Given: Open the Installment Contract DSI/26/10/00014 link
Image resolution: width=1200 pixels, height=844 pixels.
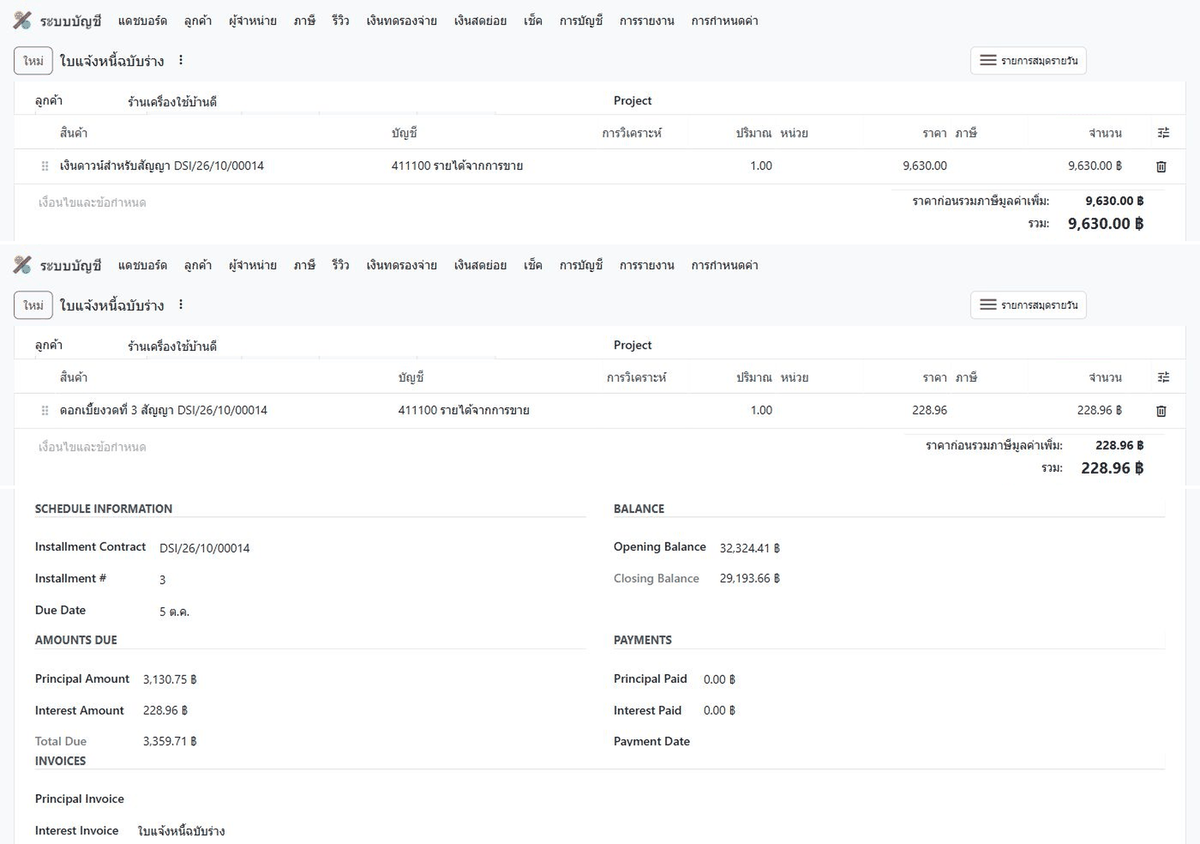Looking at the screenshot, I should (x=204, y=548).
